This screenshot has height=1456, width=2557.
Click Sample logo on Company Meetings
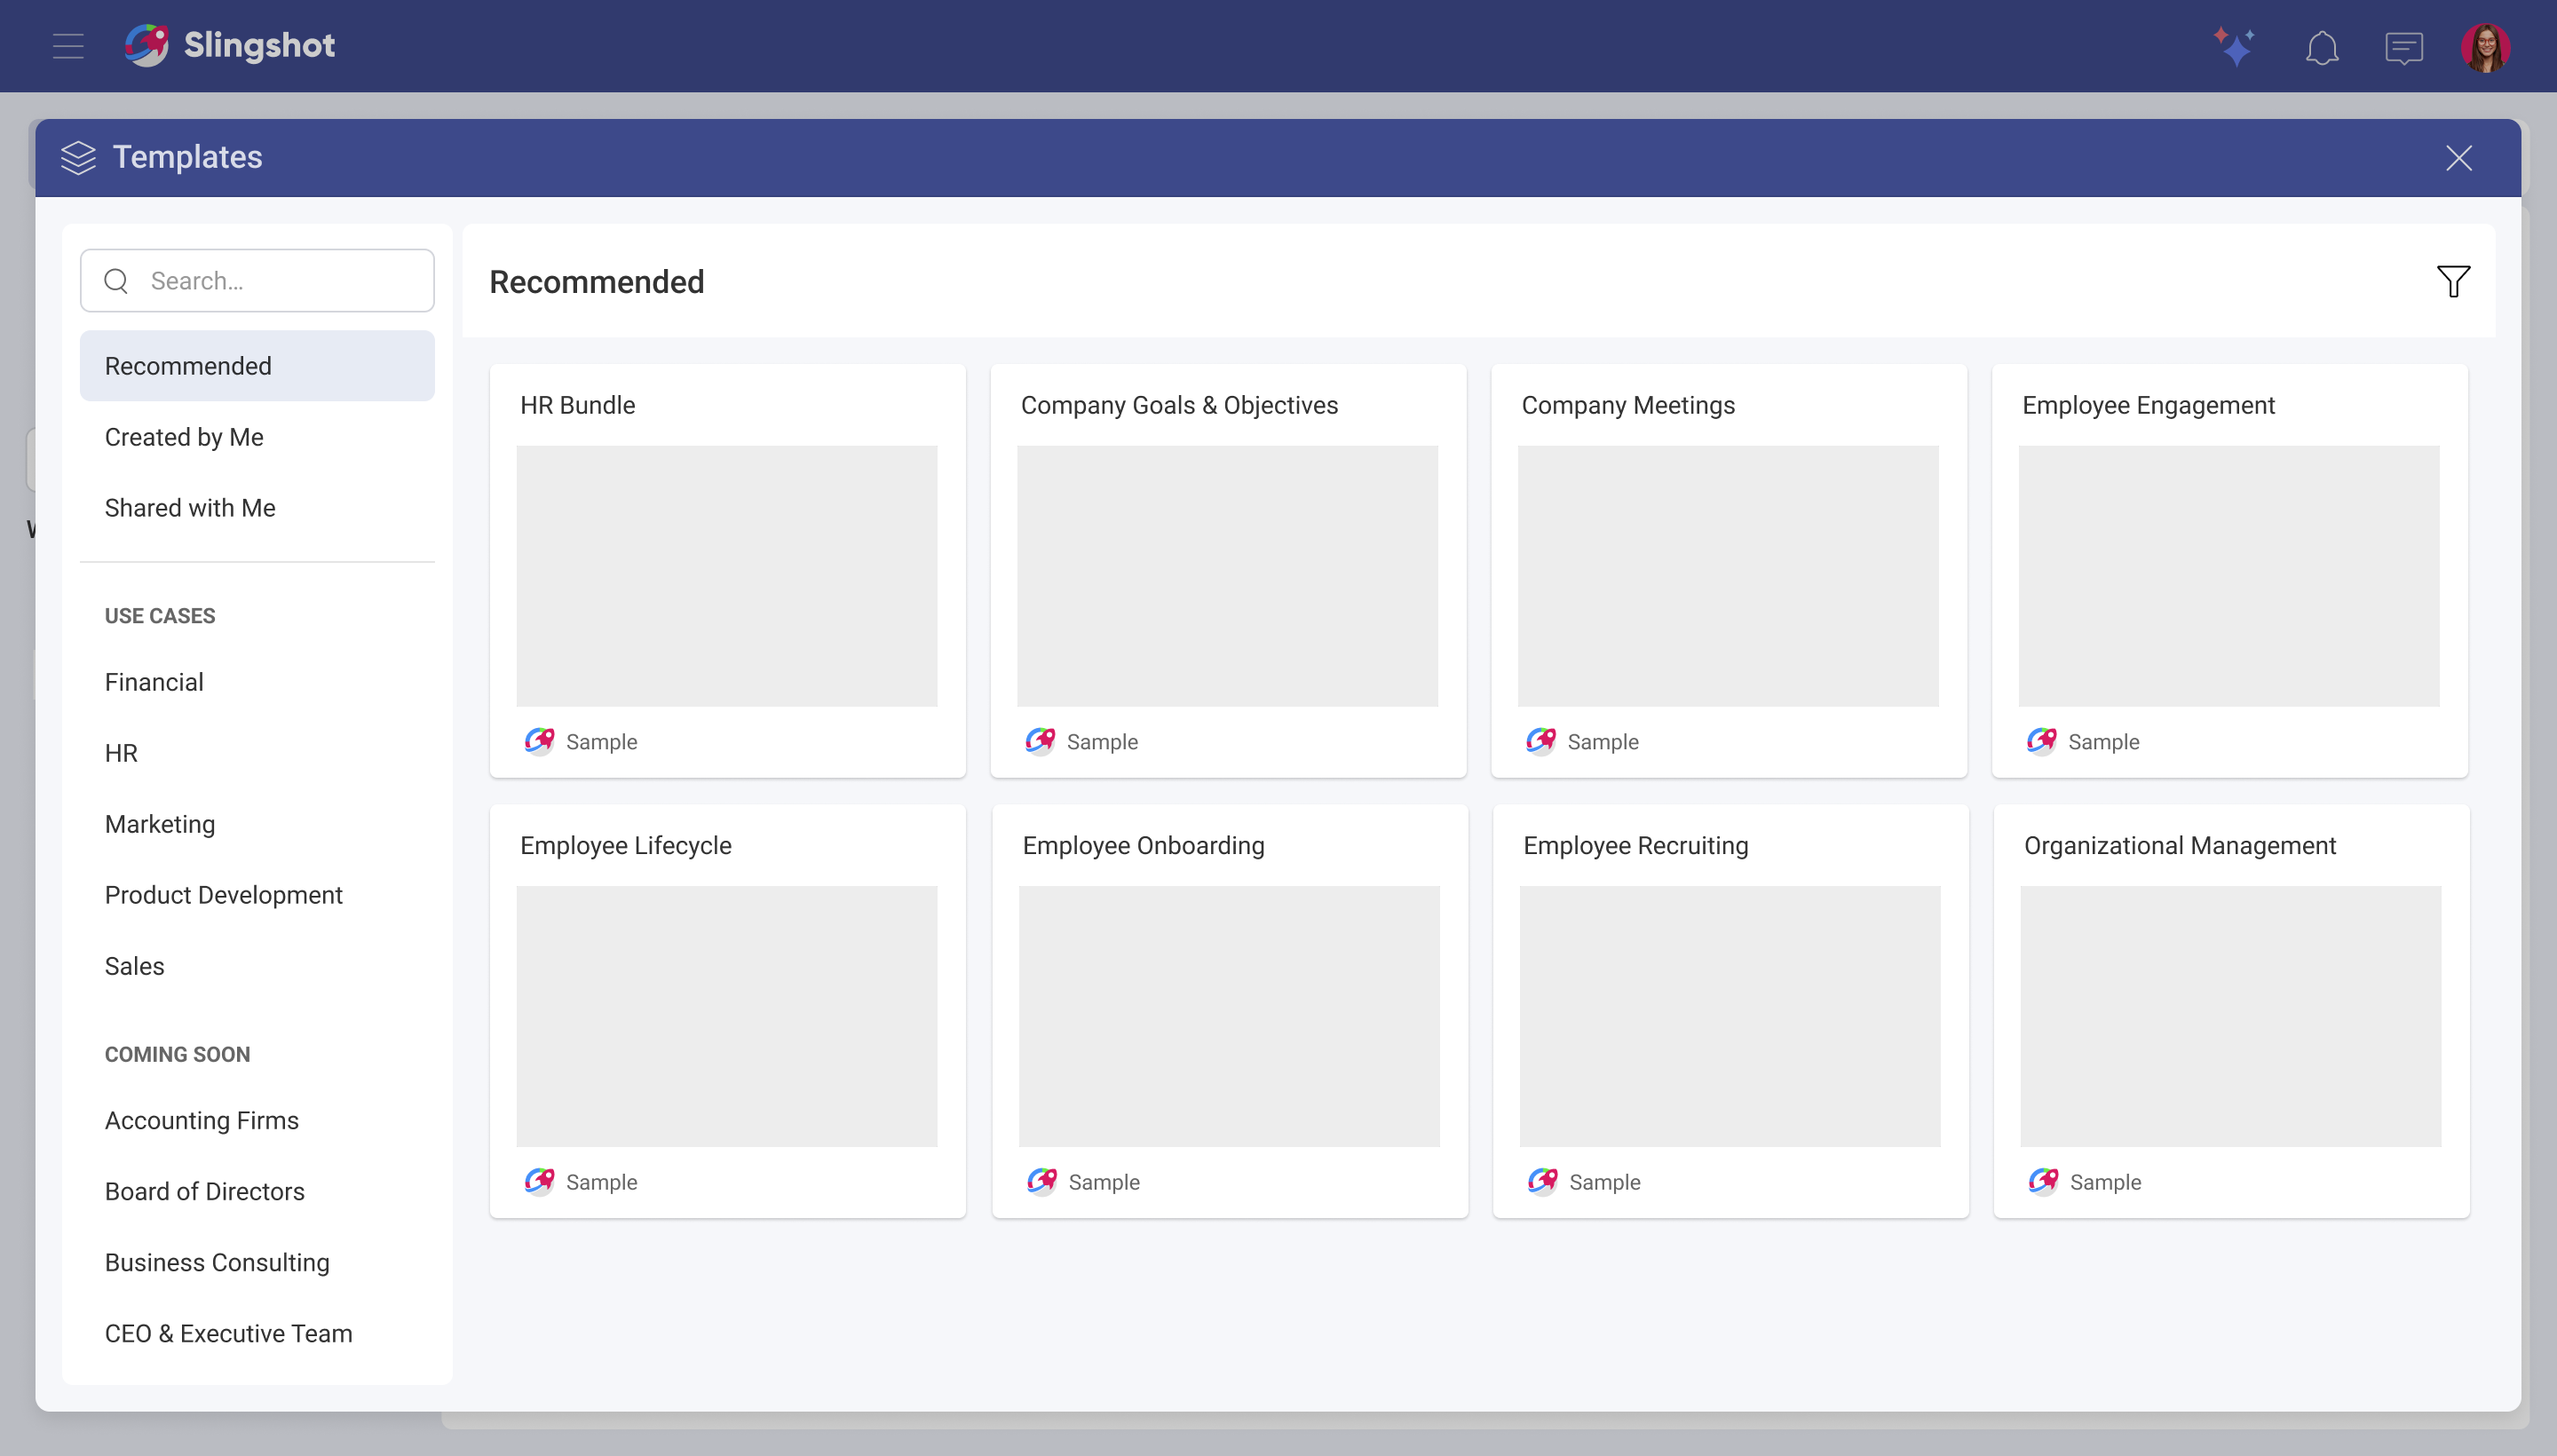click(x=1541, y=741)
